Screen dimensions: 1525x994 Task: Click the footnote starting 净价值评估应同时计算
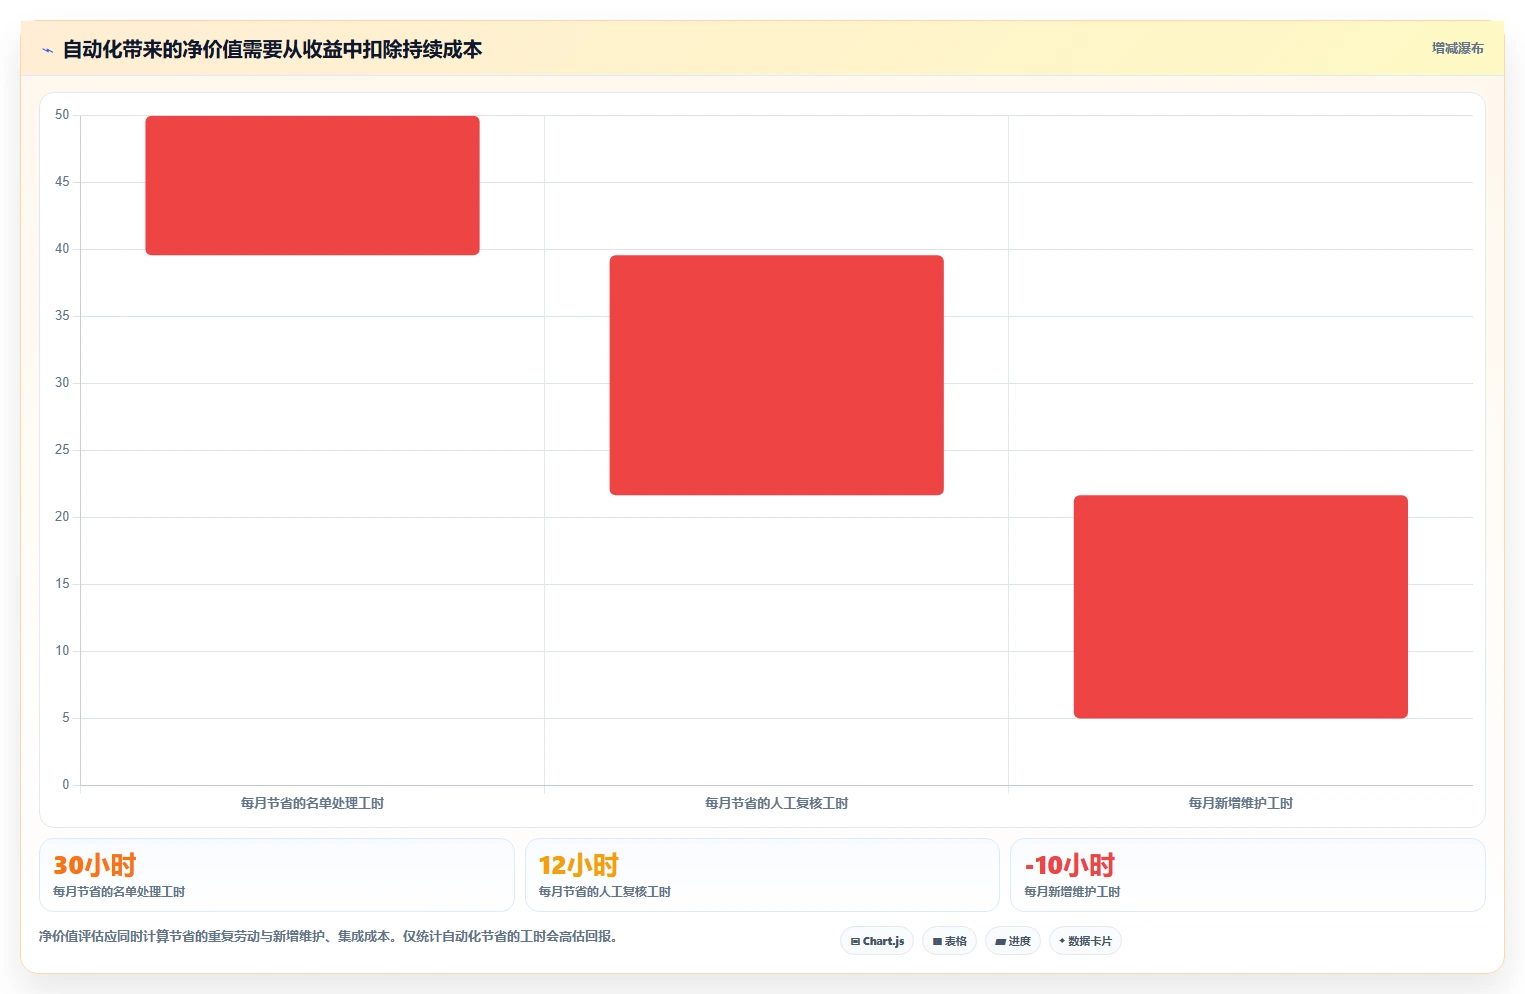(328, 937)
